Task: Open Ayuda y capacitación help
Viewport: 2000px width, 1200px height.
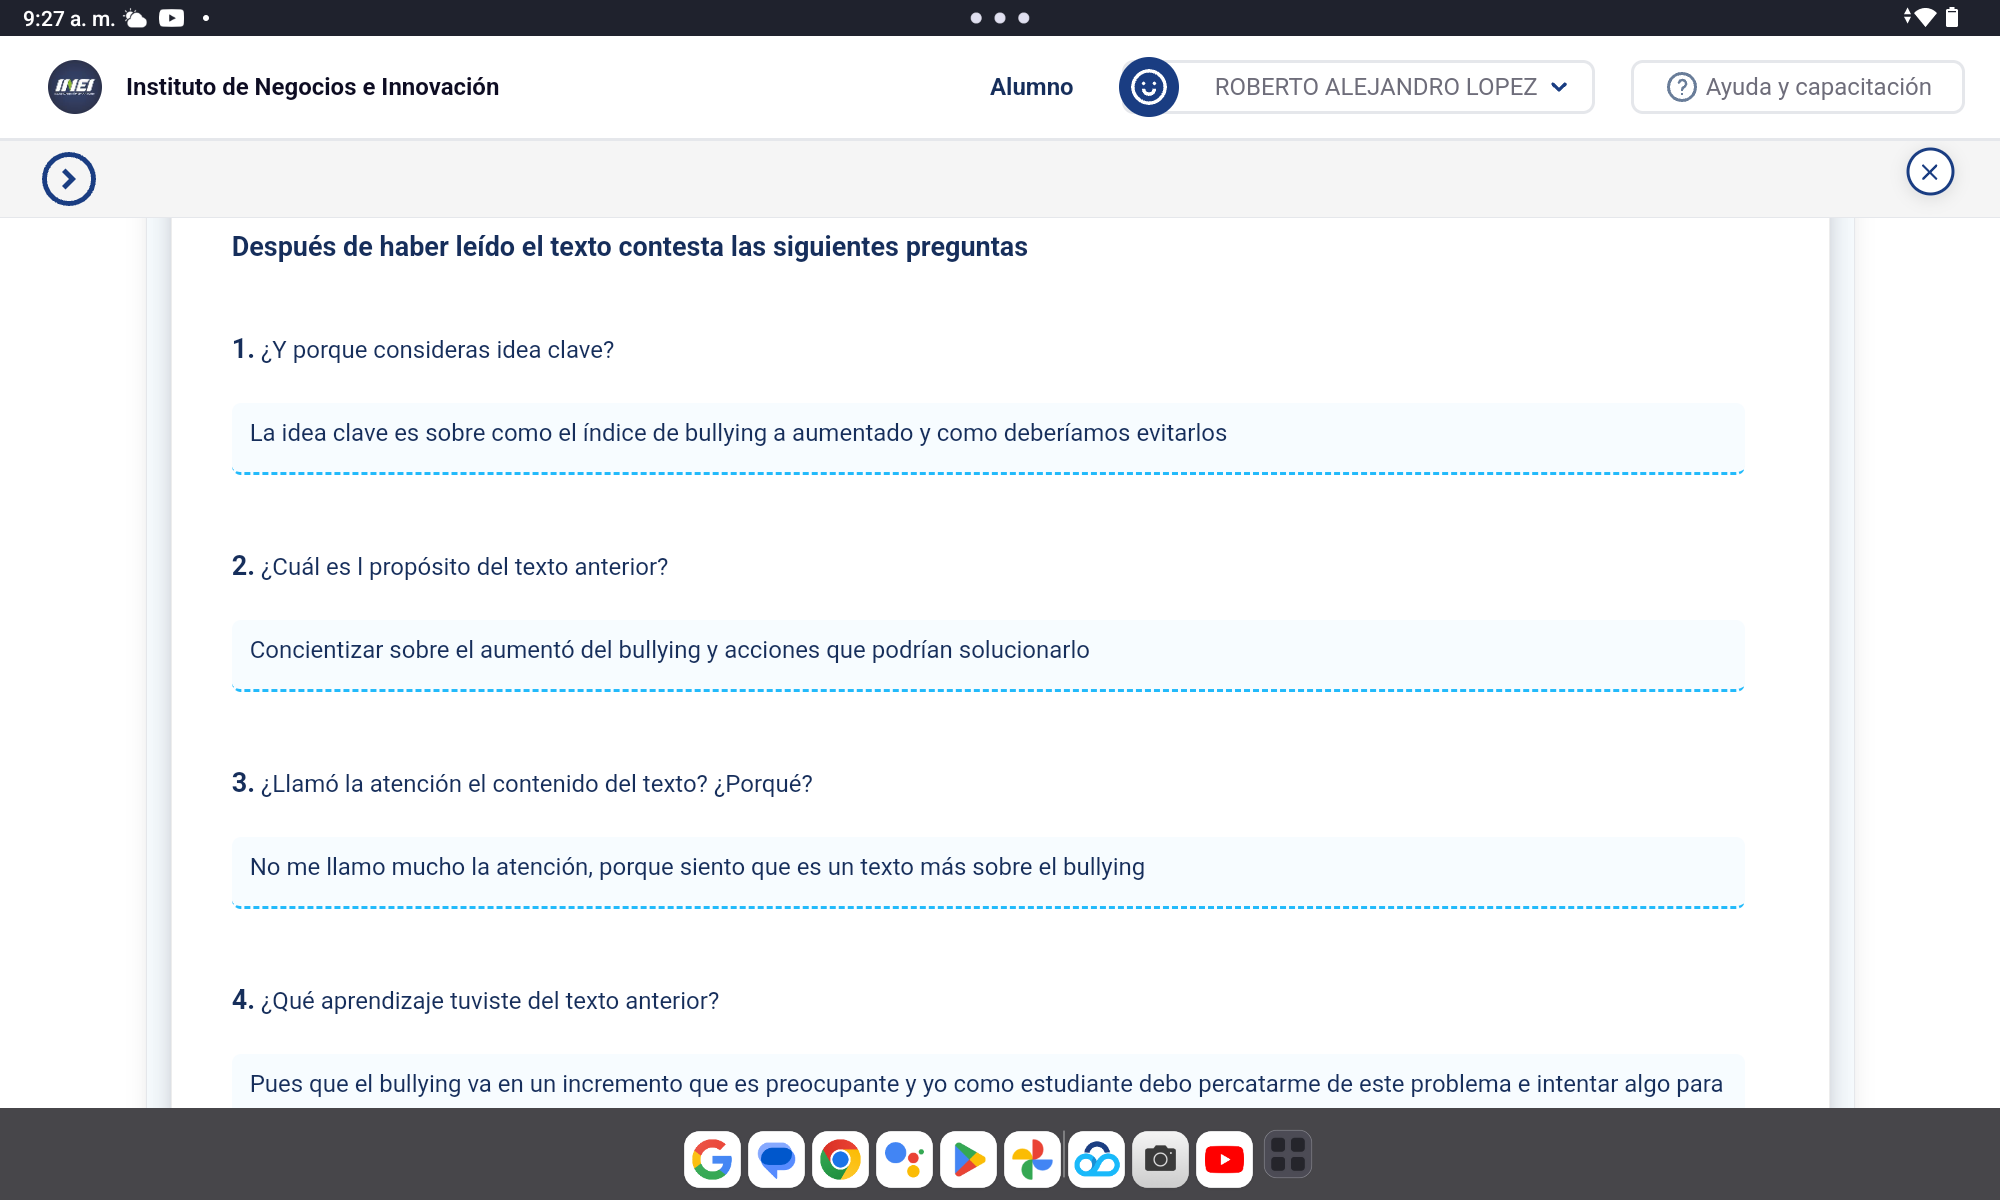Action: [x=1797, y=87]
